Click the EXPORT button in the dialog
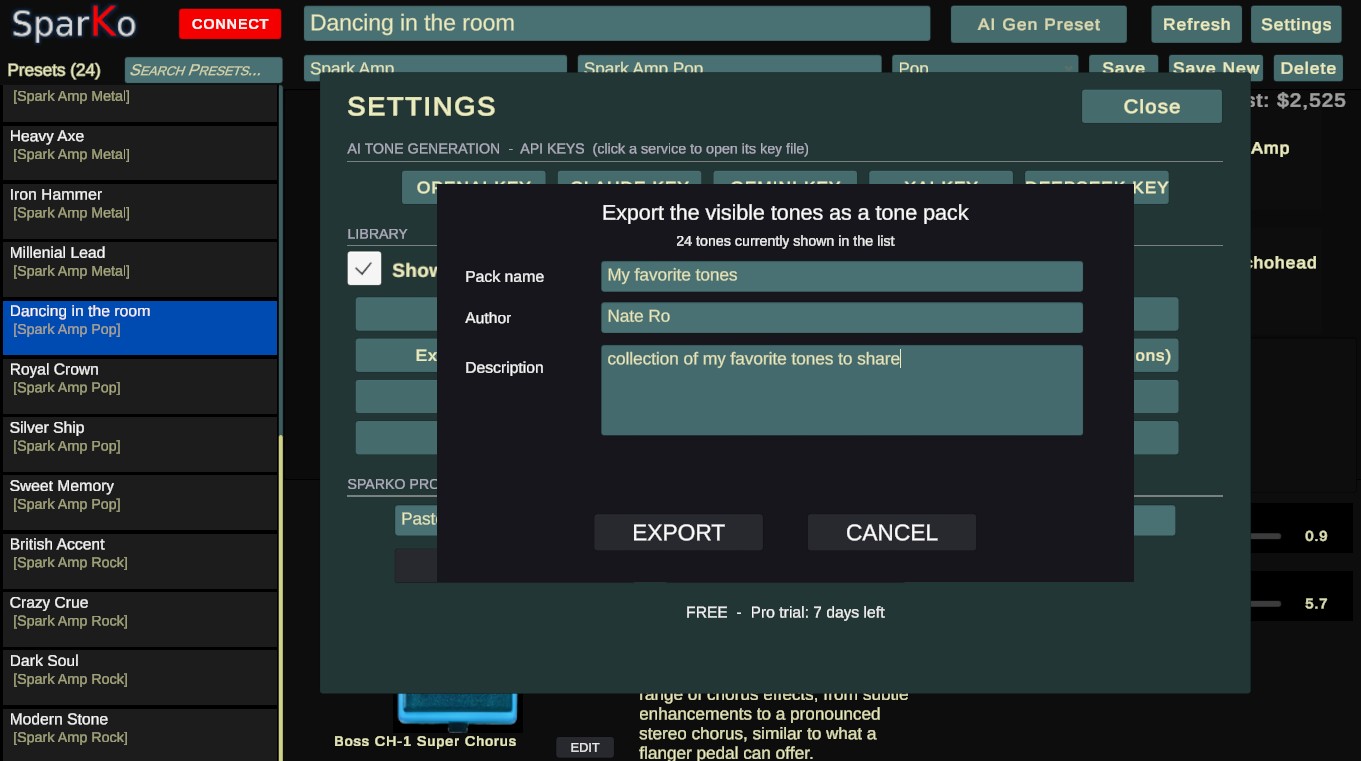 pos(678,532)
